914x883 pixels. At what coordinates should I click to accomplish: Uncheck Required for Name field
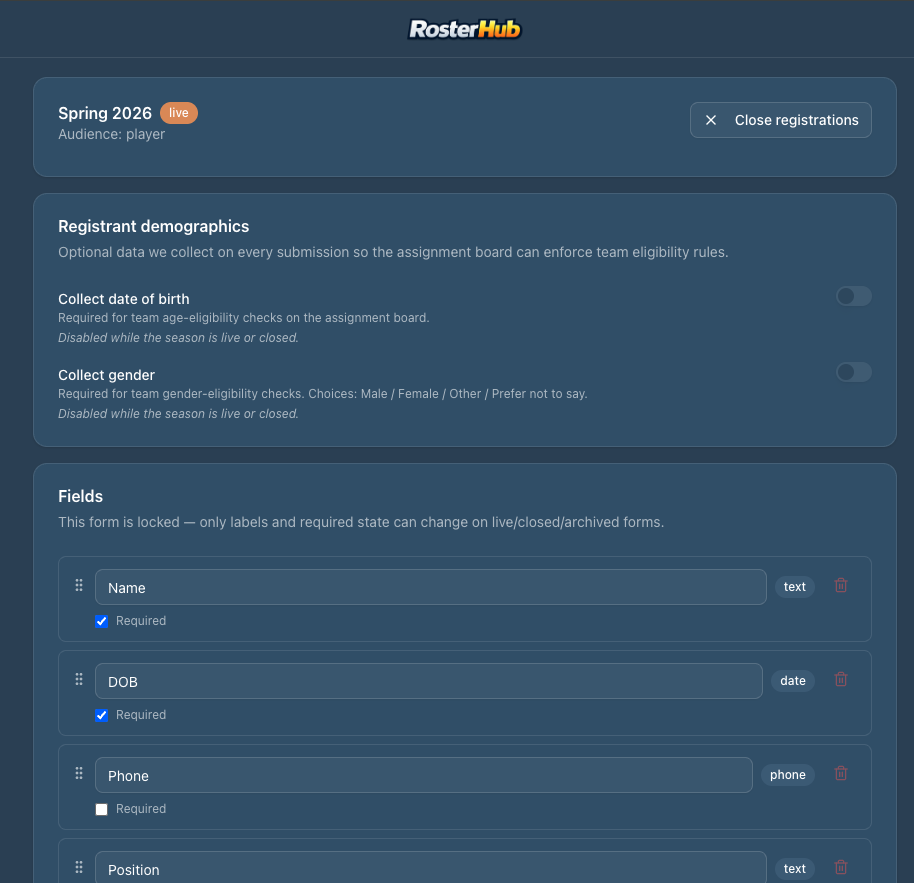(x=101, y=621)
